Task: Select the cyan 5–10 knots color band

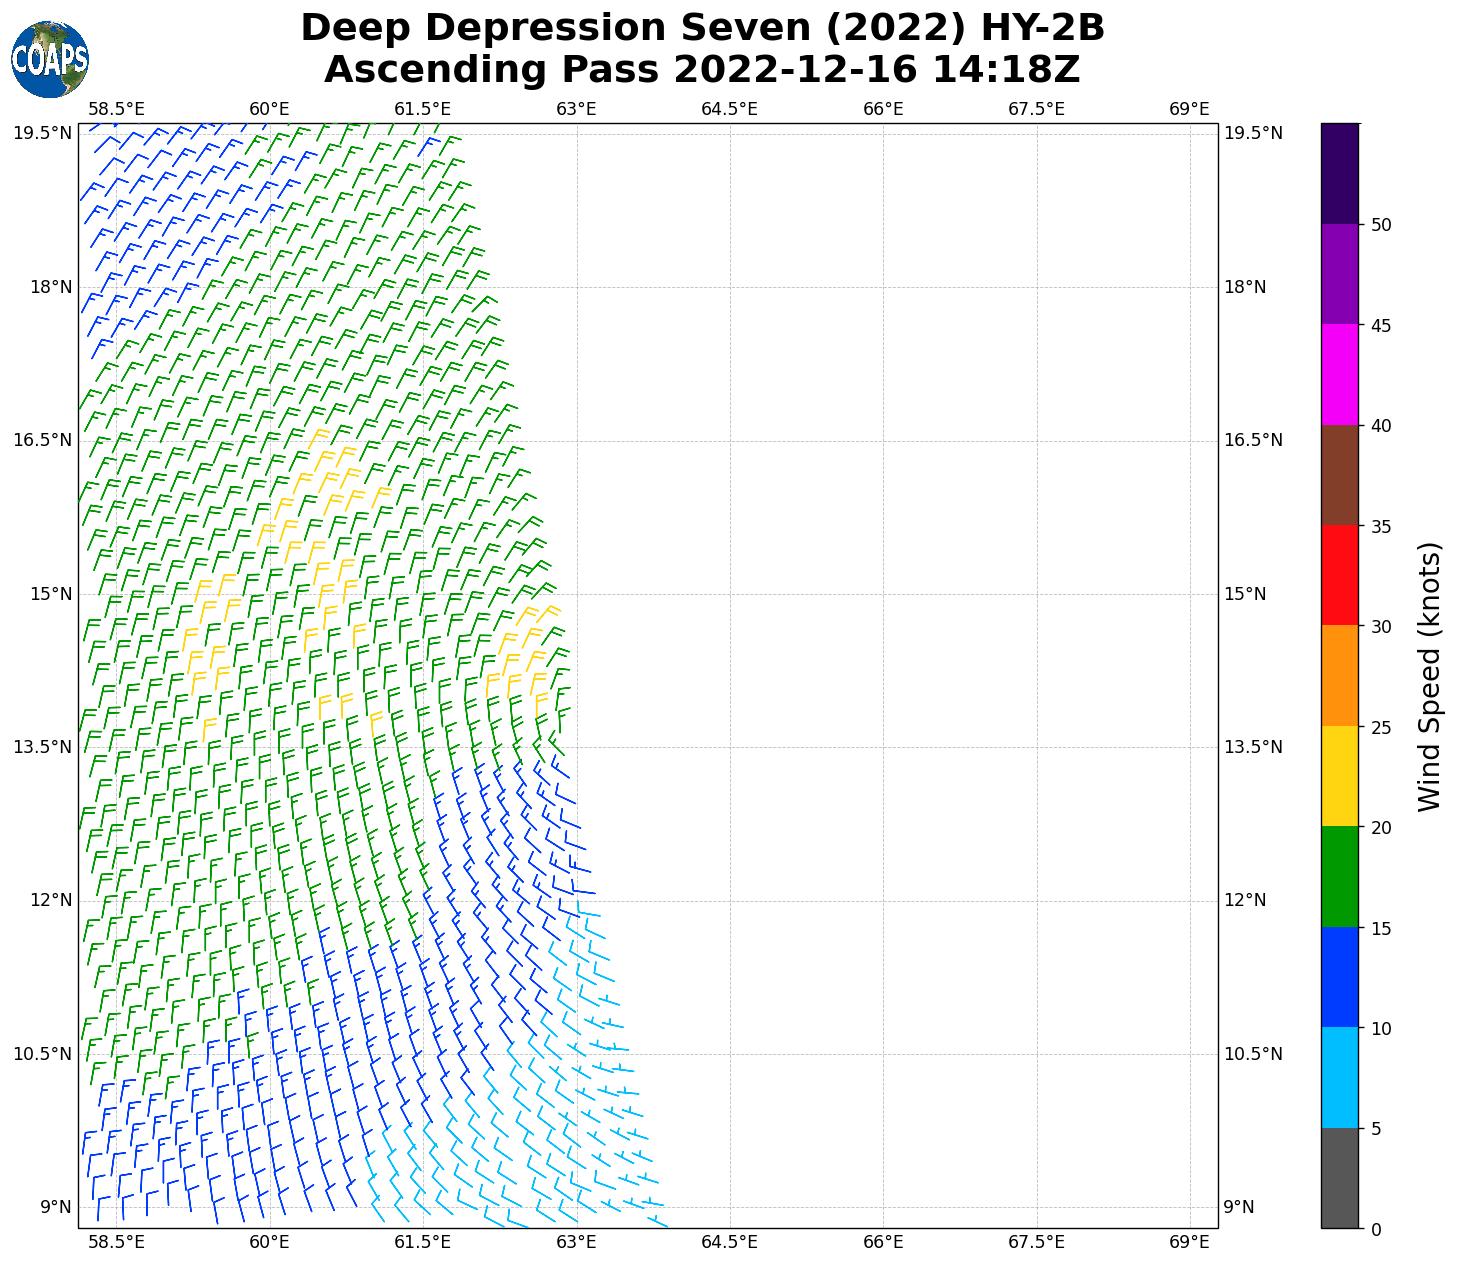Action: tap(1339, 1077)
